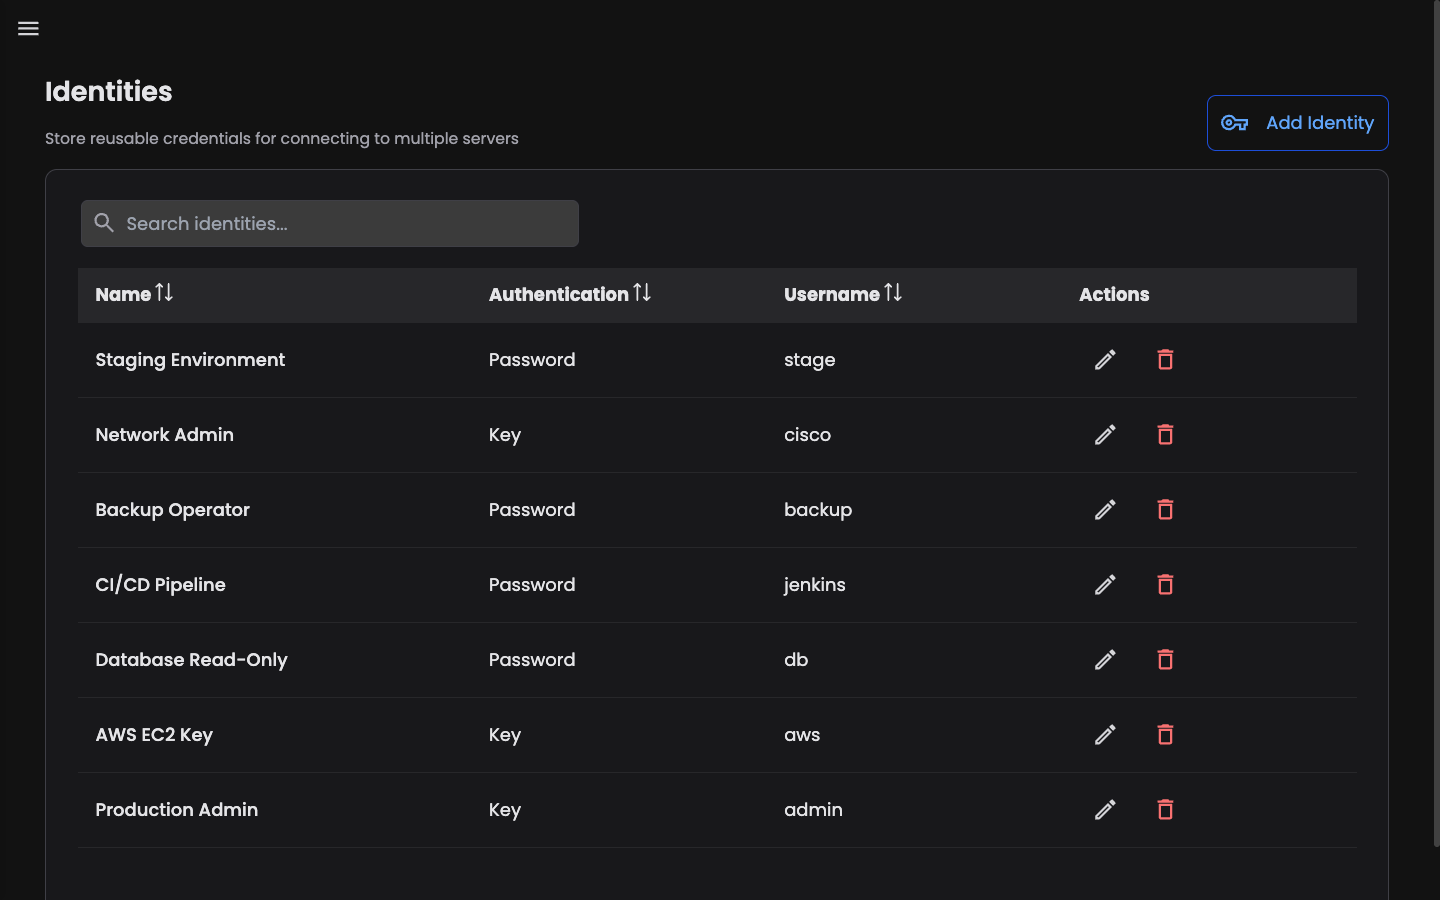Viewport: 1440px width, 900px height.
Task: Click the pencil icon for AWS EC2 Key
Action: (x=1105, y=734)
